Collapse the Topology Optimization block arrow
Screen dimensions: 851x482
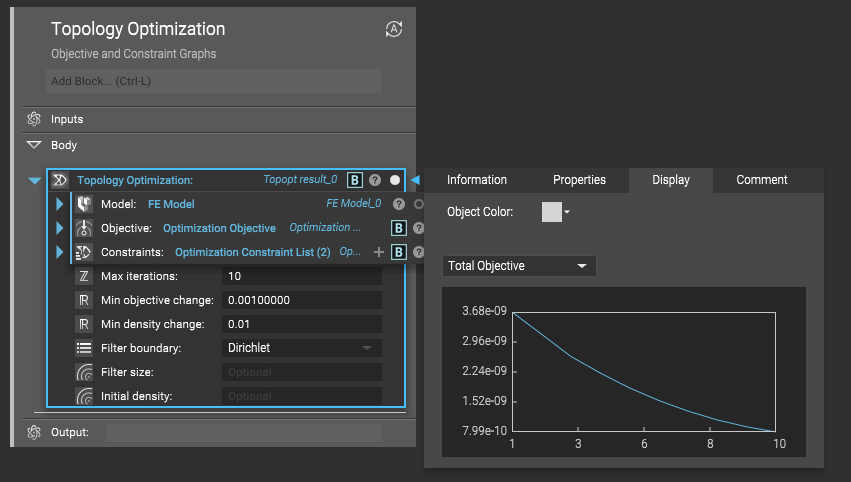click(x=35, y=180)
